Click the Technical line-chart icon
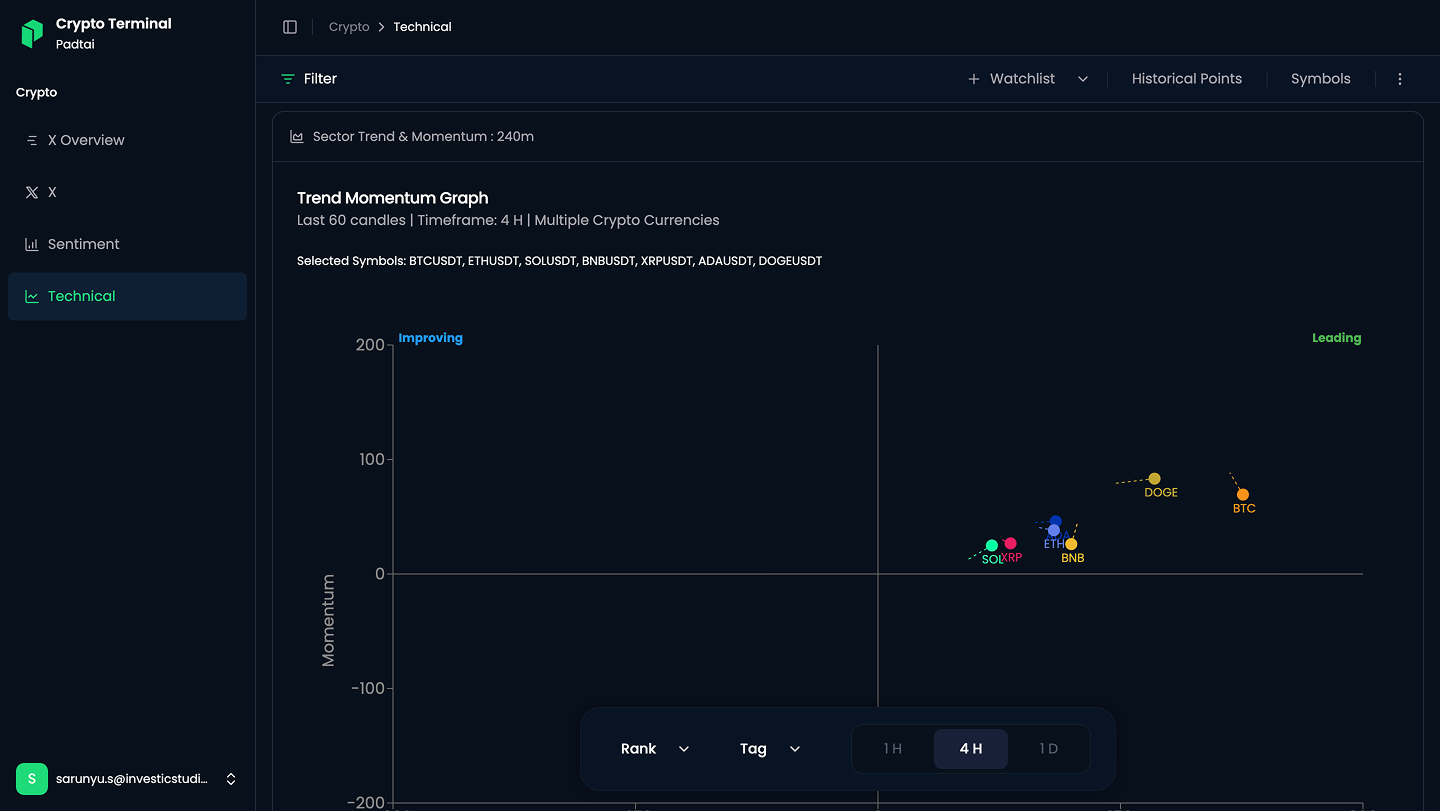1440x811 pixels. (x=33, y=296)
